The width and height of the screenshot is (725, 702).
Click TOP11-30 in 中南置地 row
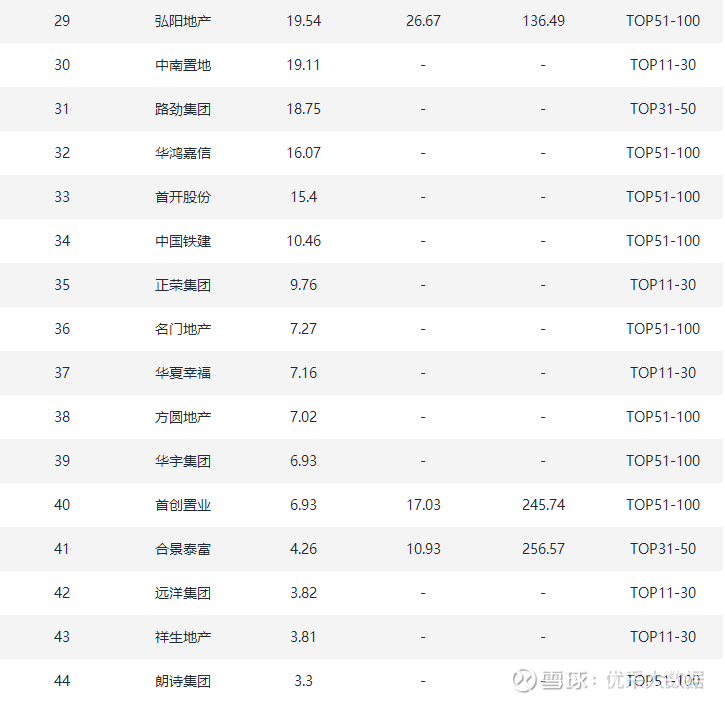coord(663,65)
